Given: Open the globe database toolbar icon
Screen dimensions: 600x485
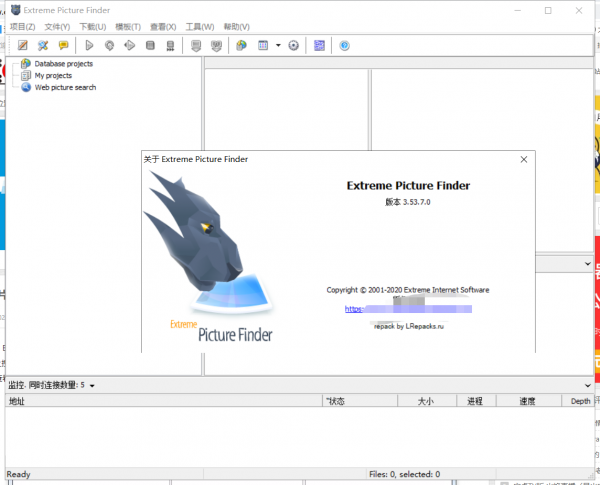Looking at the screenshot, I should pos(241,46).
